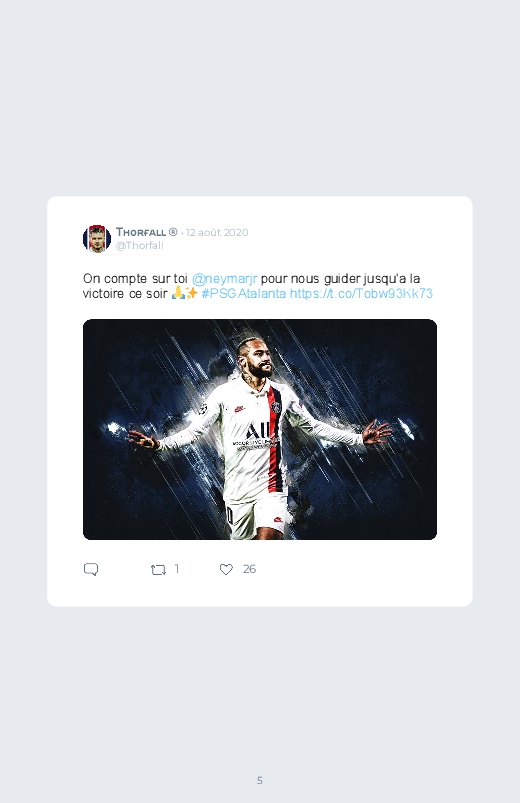The image size is (520, 803).
Task: Open Thorfall's round profile avatar
Action: click(97, 239)
